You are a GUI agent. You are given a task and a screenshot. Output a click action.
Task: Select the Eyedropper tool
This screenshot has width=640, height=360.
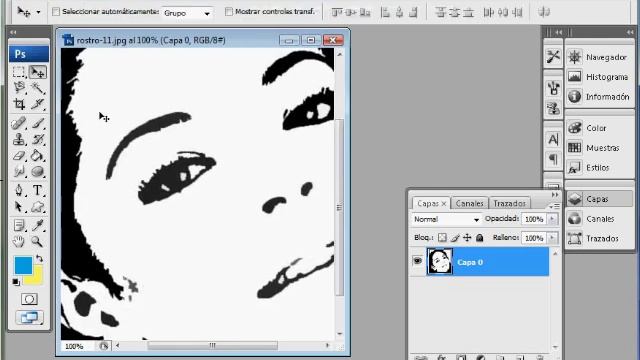38,225
